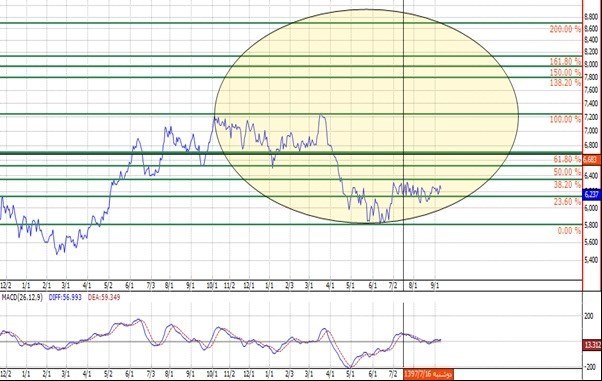Image resolution: width=602 pixels, height=381 pixels.
Task: Select the 138.20 % extension label
Action: click(x=565, y=82)
